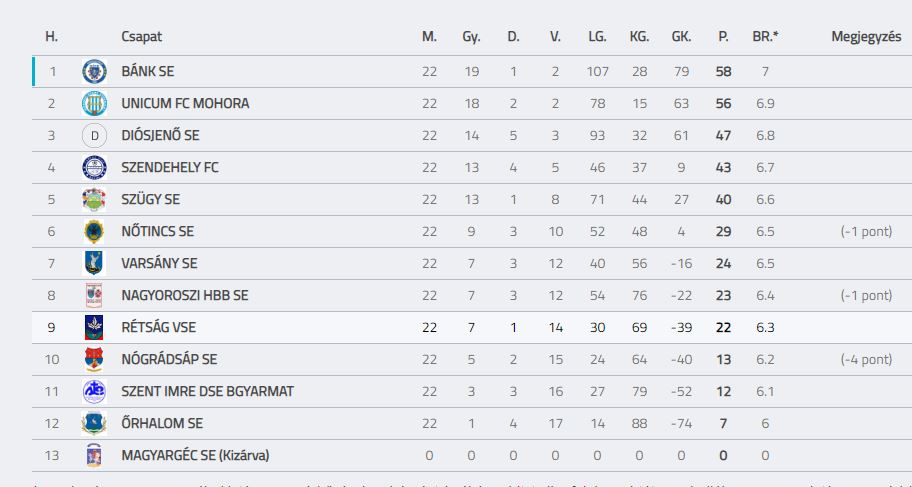Click the BR.* column header
912x487 pixels.
(765, 37)
